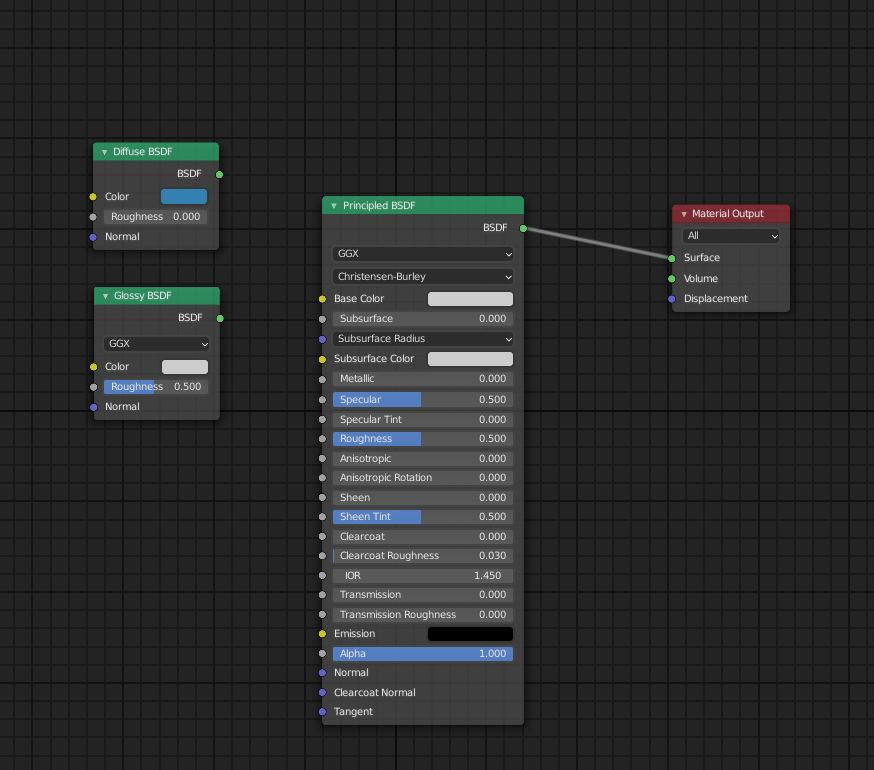Click the Metallic input socket
Image resolution: width=874 pixels, height=770 pixels.
pyautogui.click(x=322, y=379)
